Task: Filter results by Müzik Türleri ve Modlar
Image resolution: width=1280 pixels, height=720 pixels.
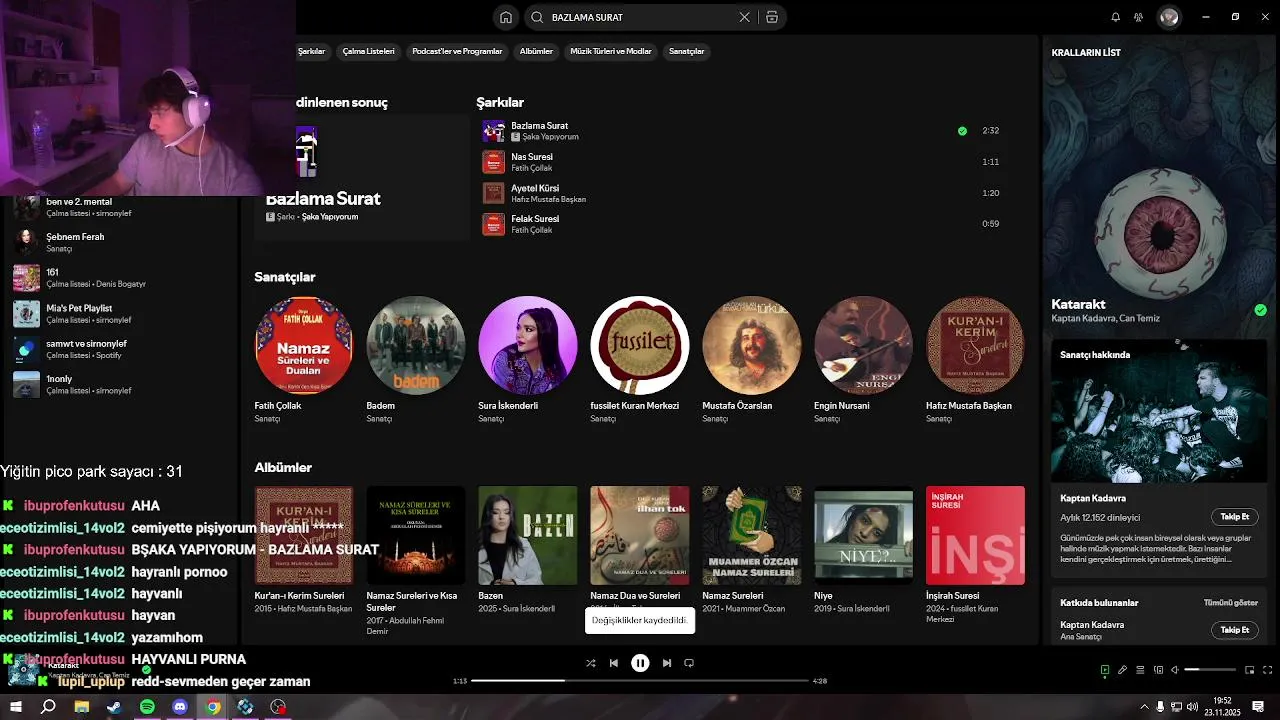Action: point(610,51)
